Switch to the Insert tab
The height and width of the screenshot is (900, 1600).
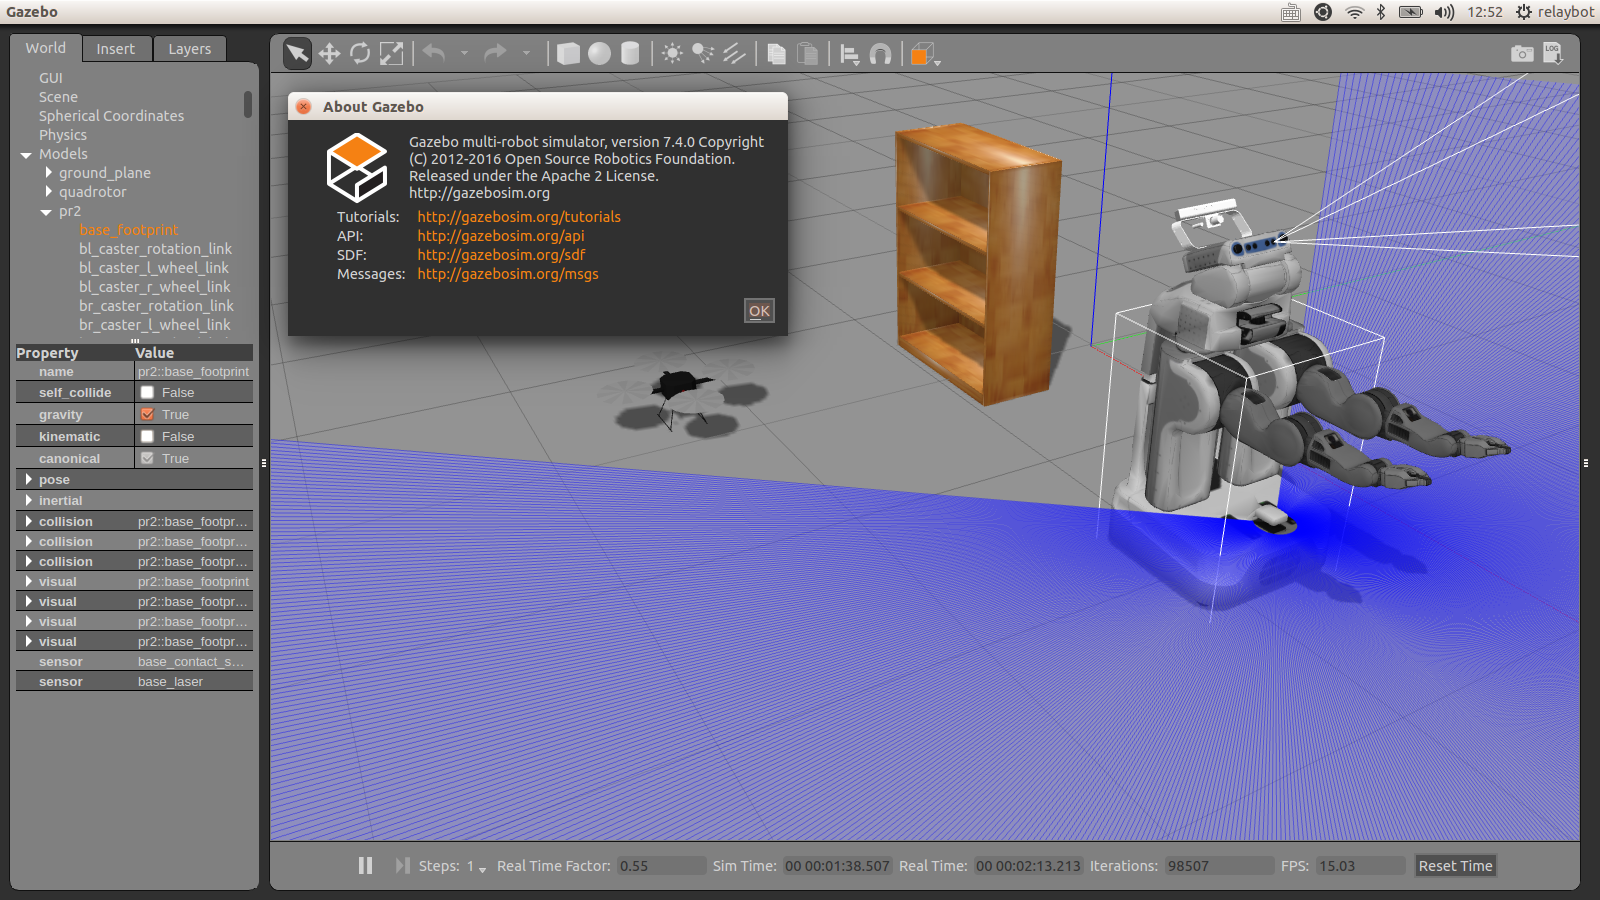pyautogui.click(x=116, y=49)
